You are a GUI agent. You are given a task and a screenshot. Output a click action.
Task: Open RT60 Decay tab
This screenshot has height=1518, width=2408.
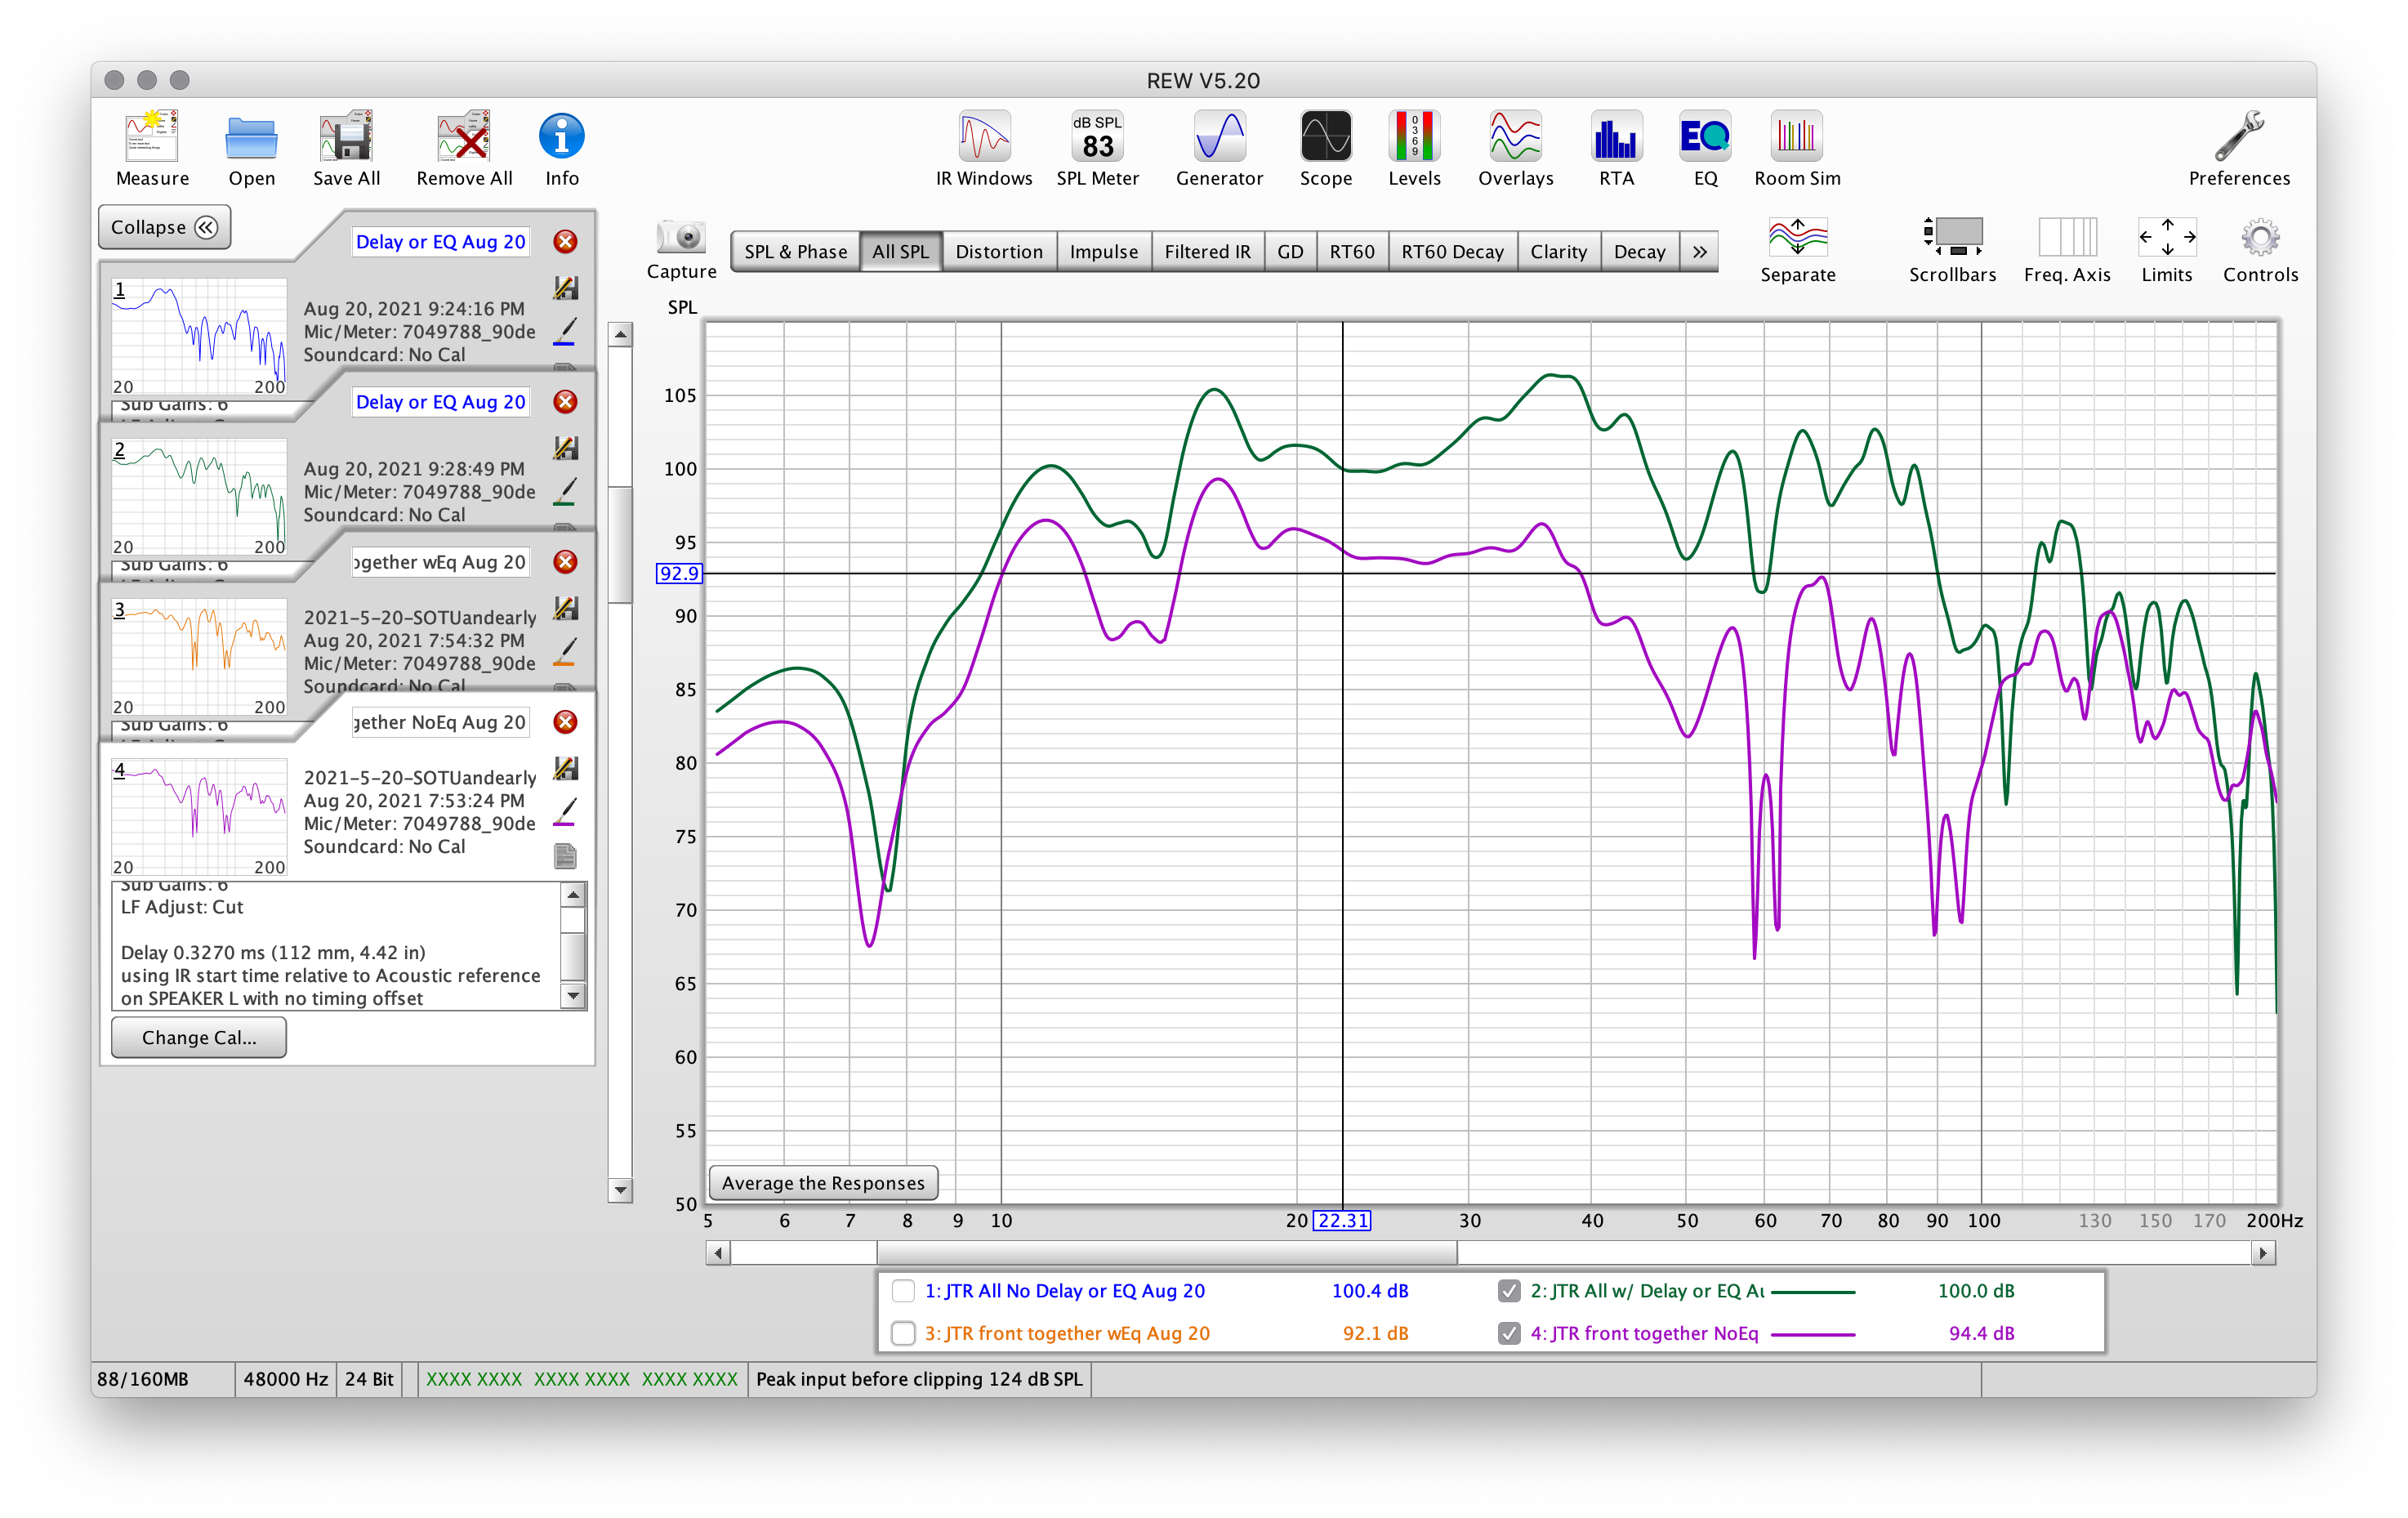point(1452,252)
